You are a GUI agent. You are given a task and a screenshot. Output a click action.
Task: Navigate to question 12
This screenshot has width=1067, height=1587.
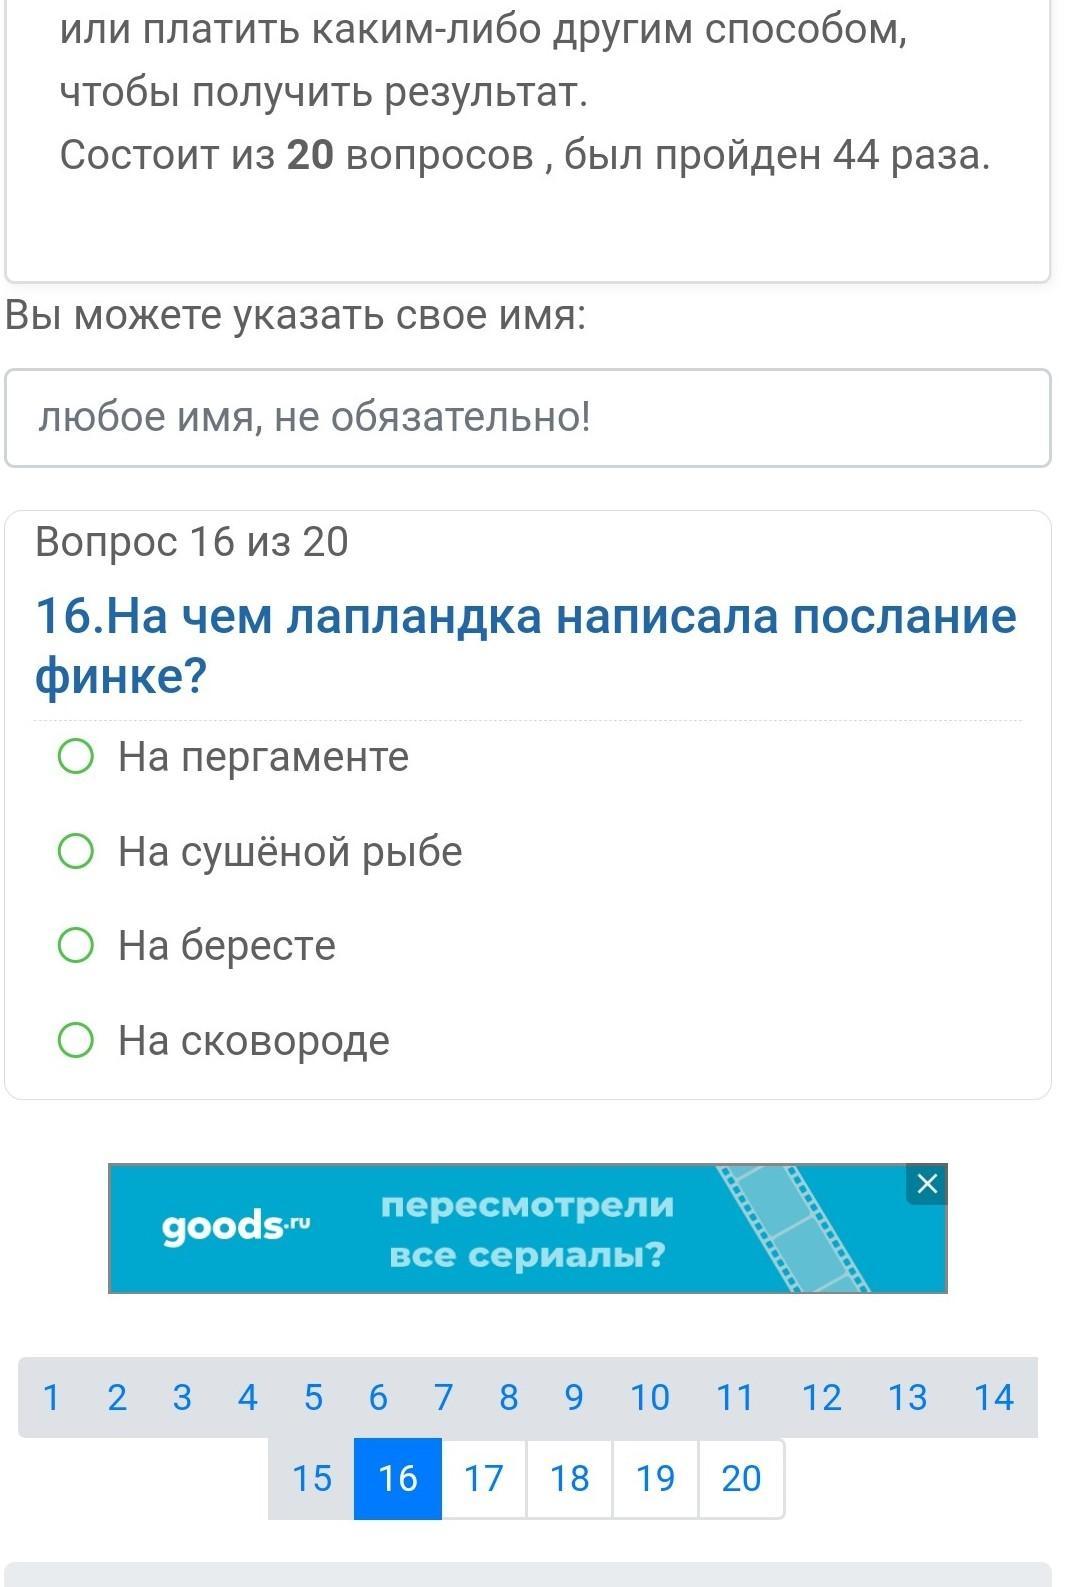[822, 1397]
